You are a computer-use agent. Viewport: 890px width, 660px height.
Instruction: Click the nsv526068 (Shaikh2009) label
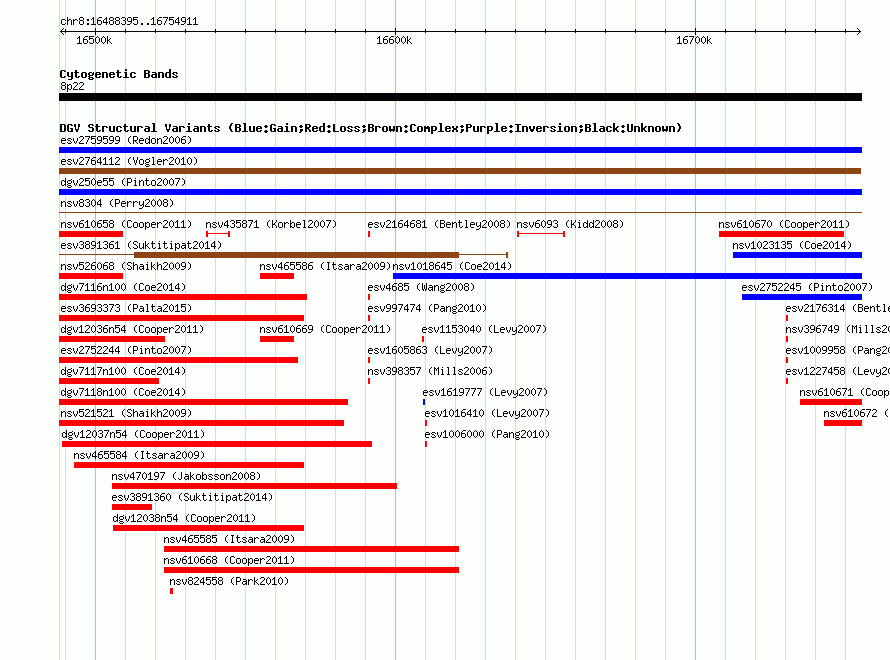(x=126, y=266)
